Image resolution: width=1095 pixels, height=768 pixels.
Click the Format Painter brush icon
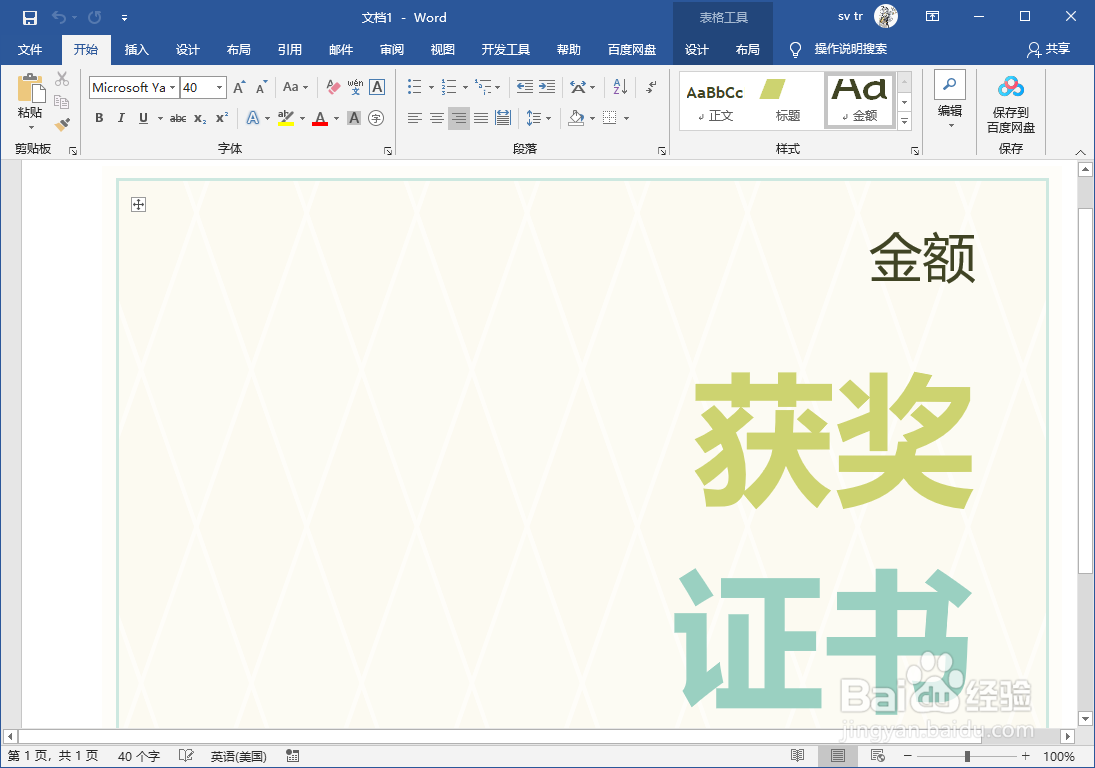click(62, 125)
